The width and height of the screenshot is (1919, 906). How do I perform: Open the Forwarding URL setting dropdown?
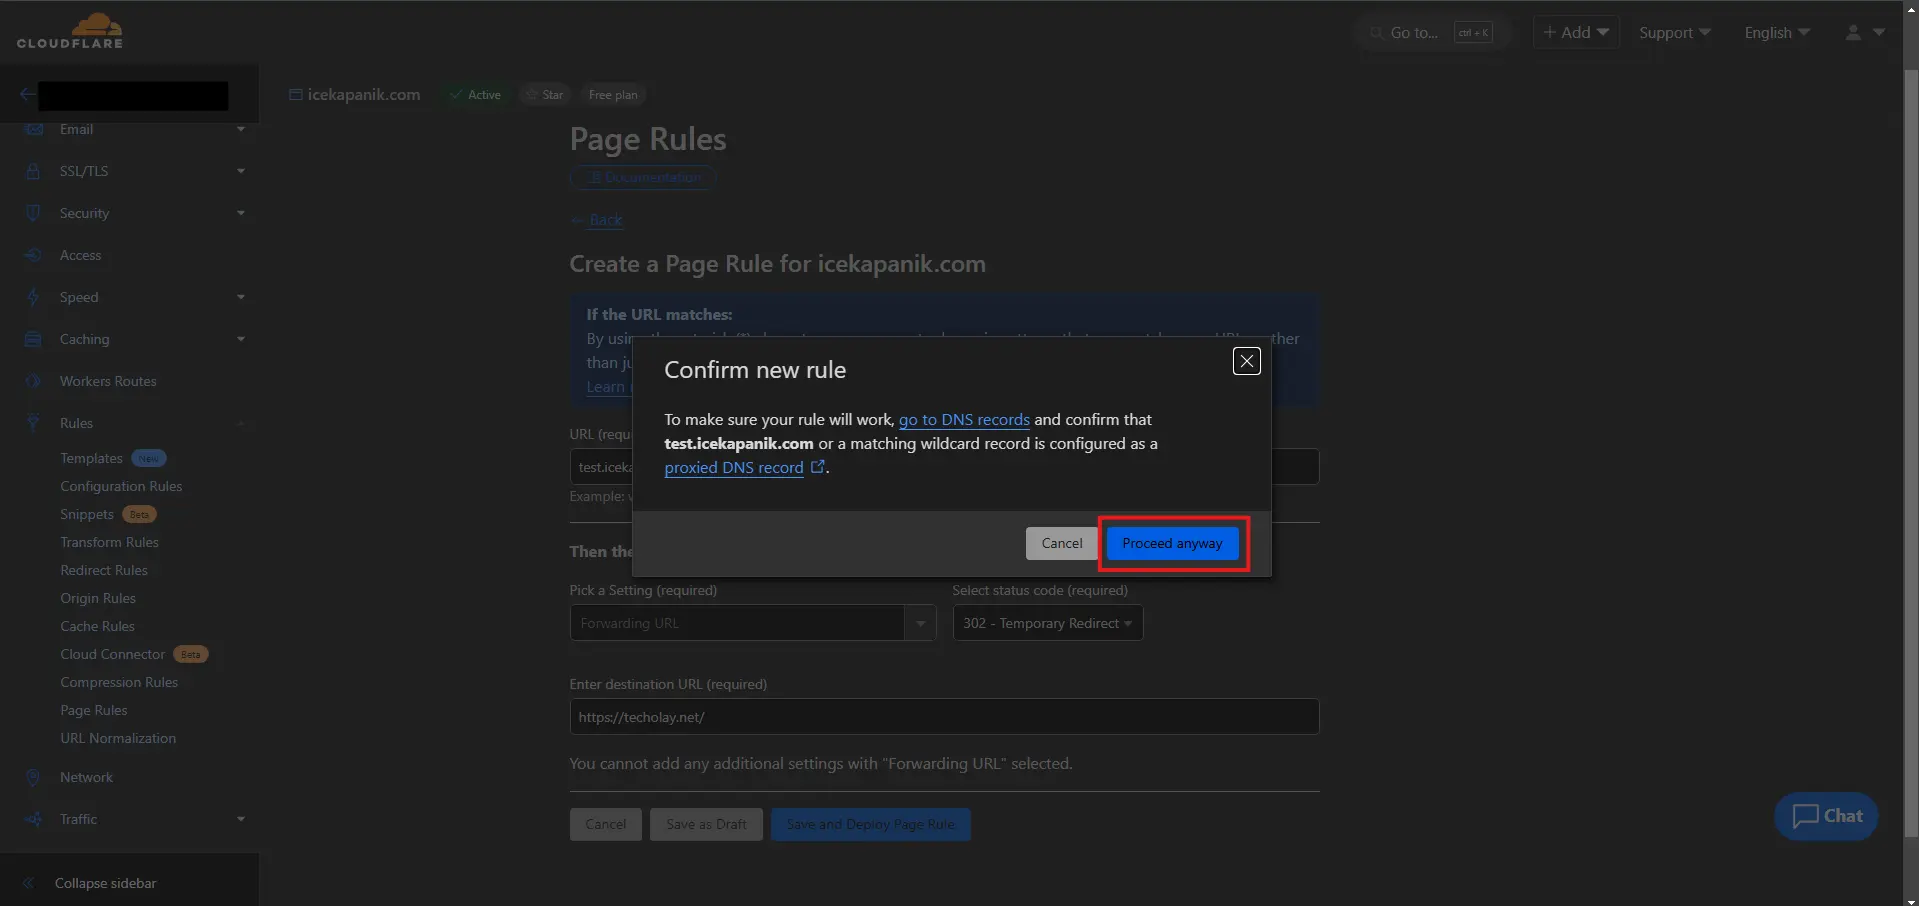coord(753,623)
